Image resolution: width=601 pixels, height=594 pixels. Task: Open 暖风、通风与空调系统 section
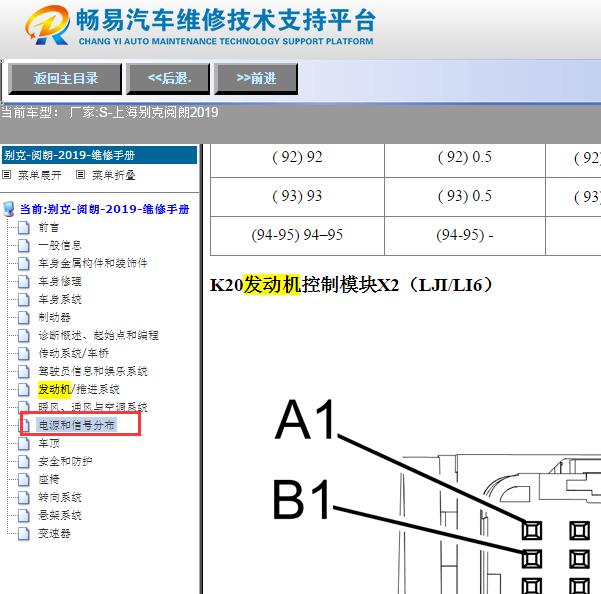click(93, 407)
